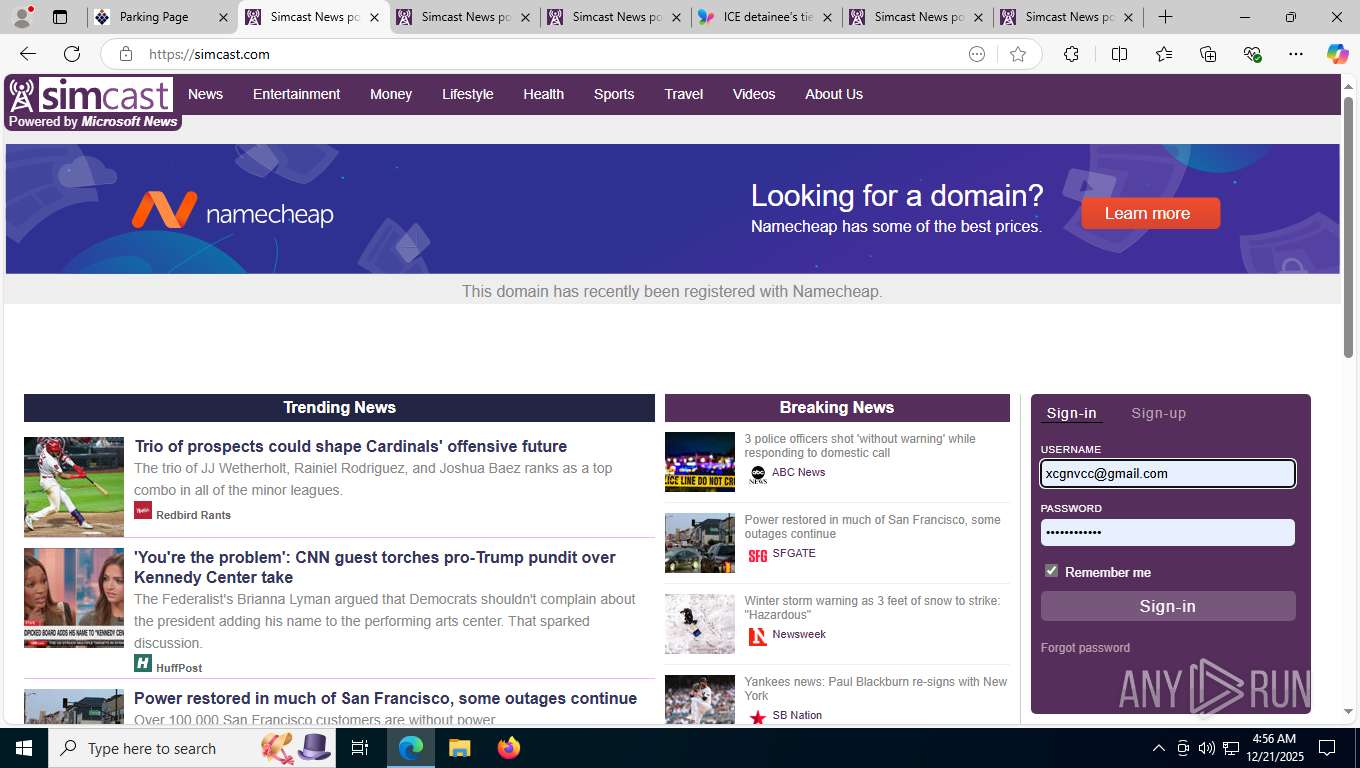Open the About Us page
Viewport: 1360px width, 768px height.
click(834, 94)
